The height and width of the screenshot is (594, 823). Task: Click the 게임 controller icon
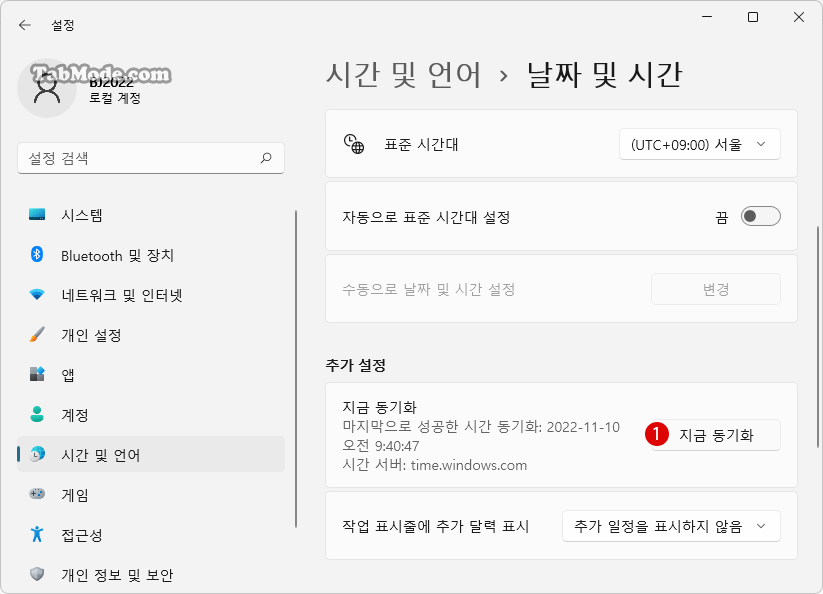pos(37,494)
